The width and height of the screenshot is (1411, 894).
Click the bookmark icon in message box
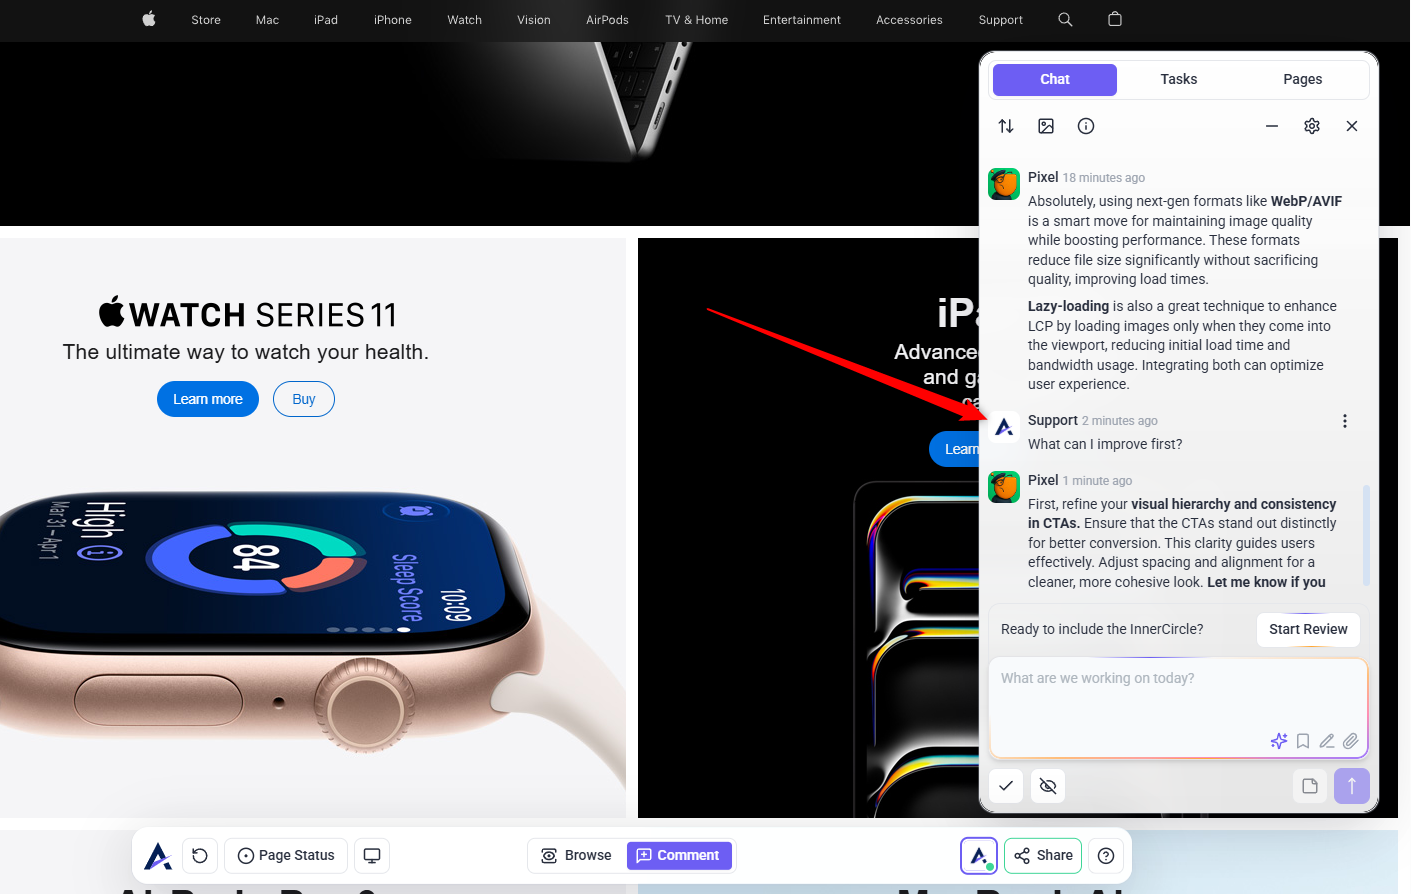(1303, 741)
